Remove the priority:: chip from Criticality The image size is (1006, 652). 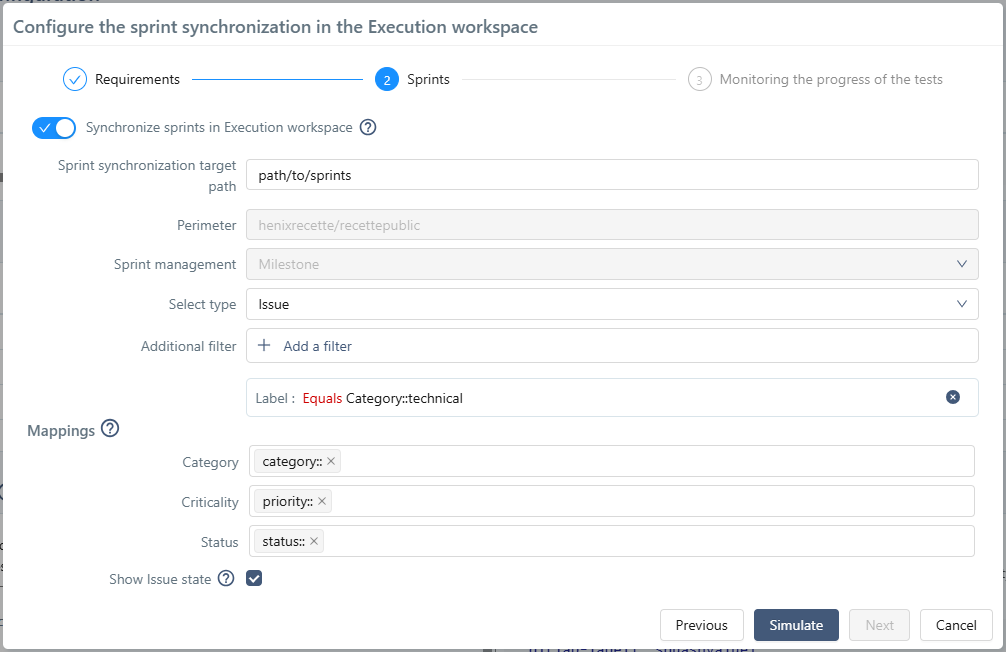[x=322, y=501]
